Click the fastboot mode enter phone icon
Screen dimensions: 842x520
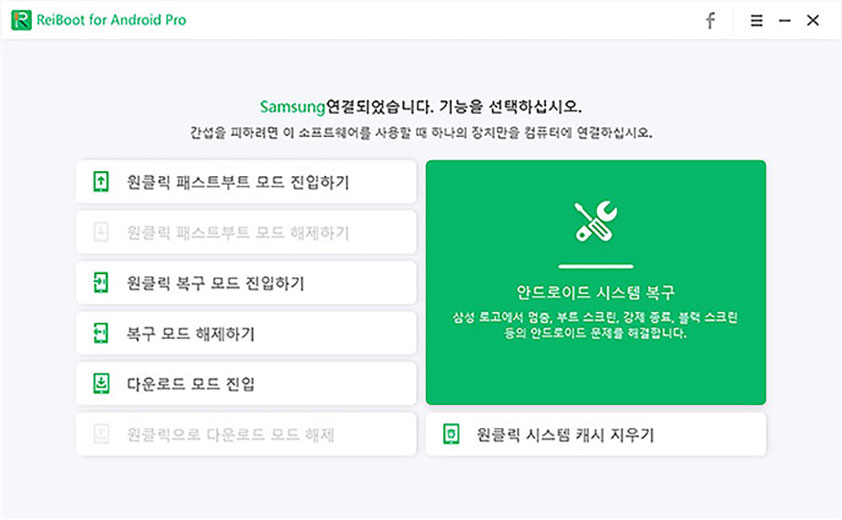(101, 182)
